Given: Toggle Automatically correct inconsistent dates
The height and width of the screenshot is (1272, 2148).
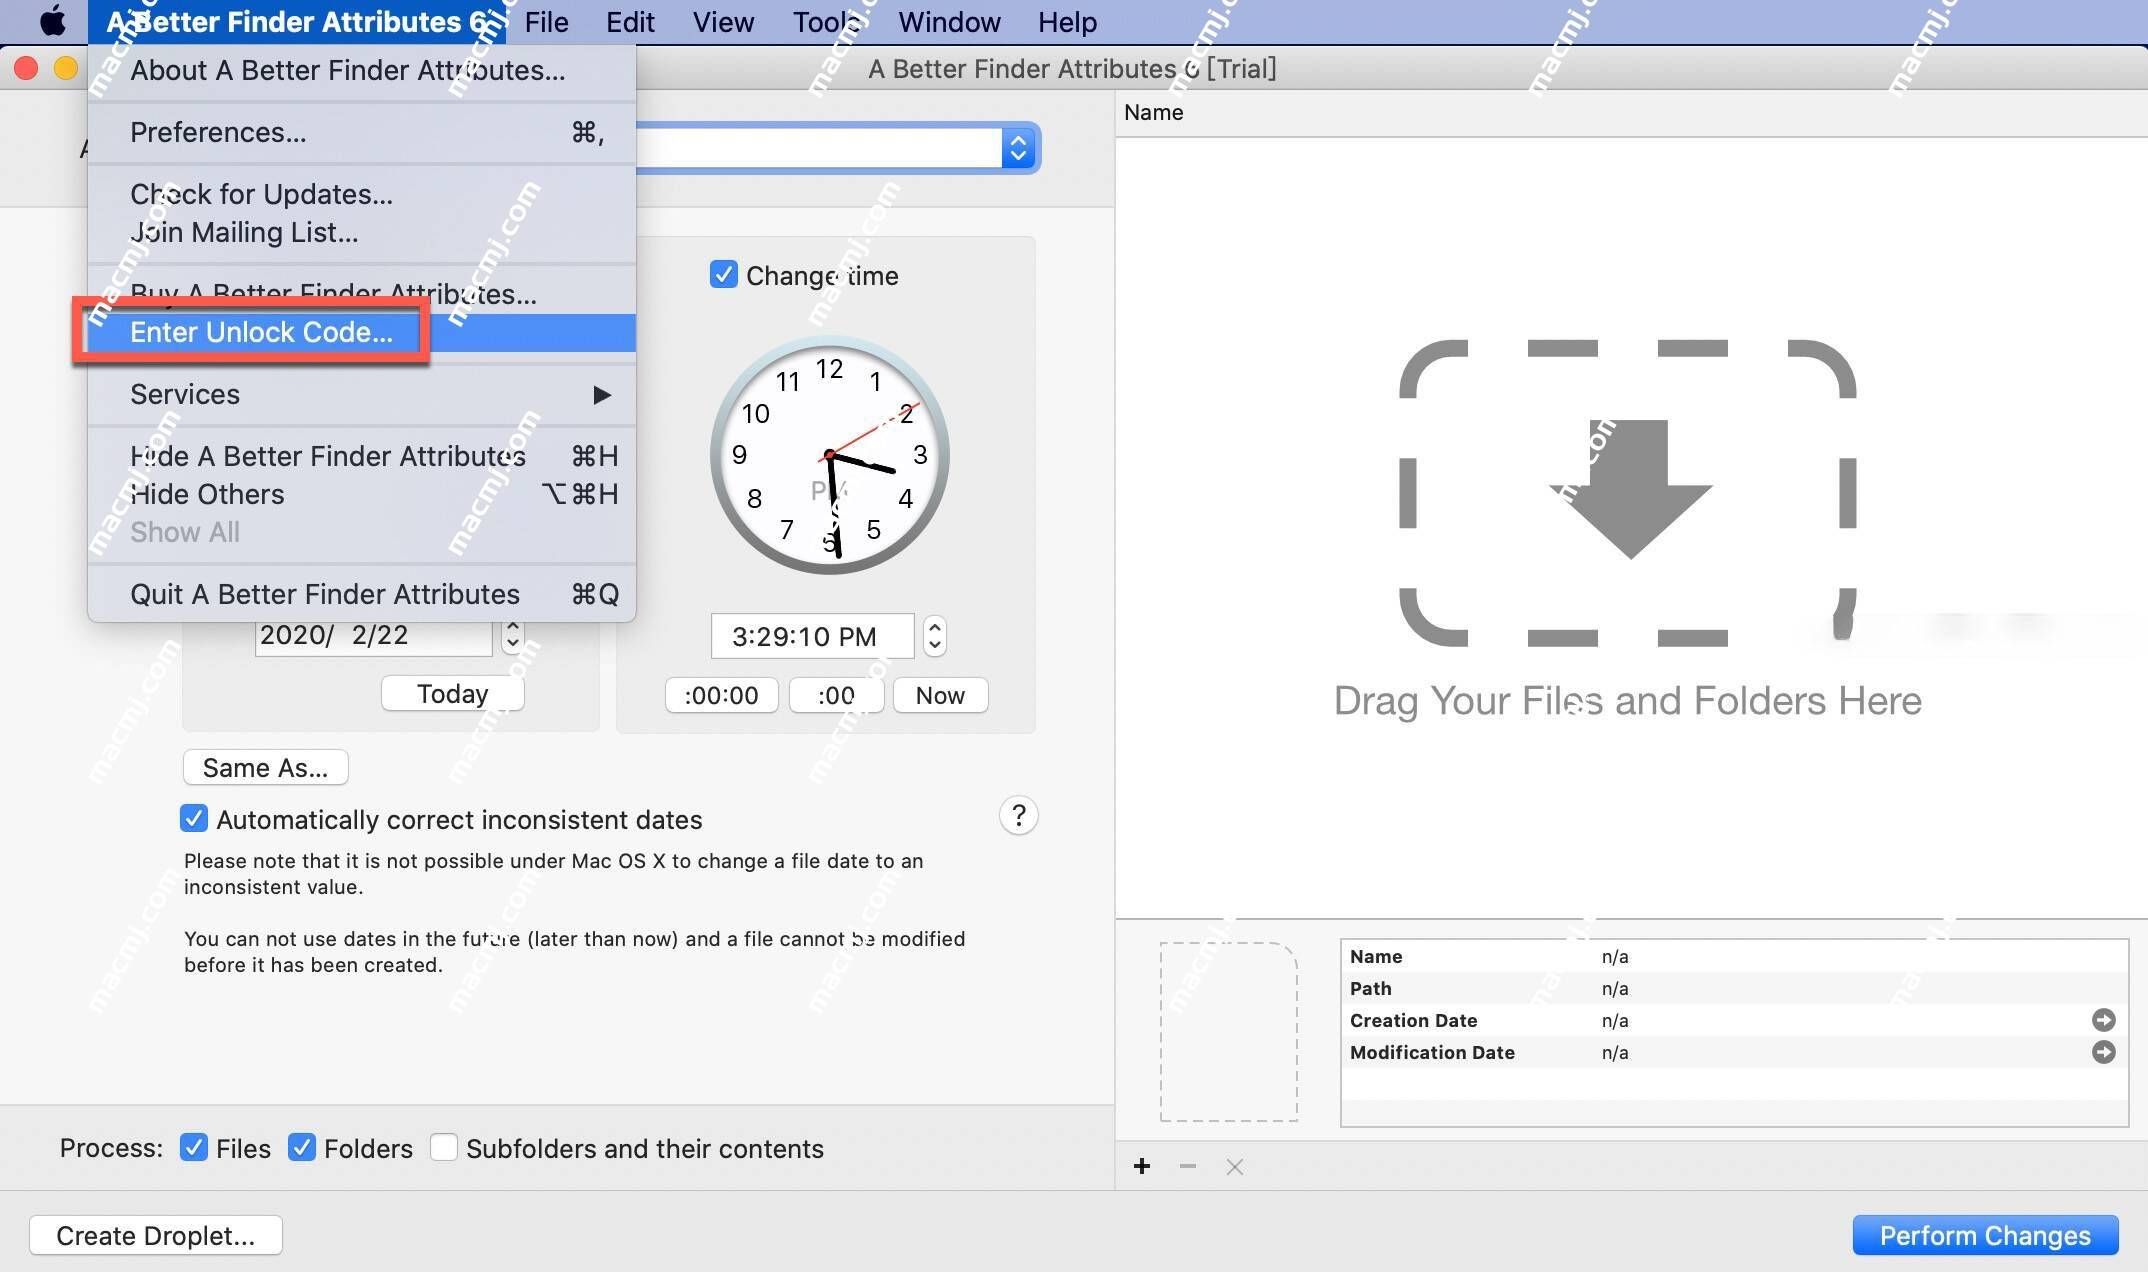Looking at the screenshot, I should [194, 819].
